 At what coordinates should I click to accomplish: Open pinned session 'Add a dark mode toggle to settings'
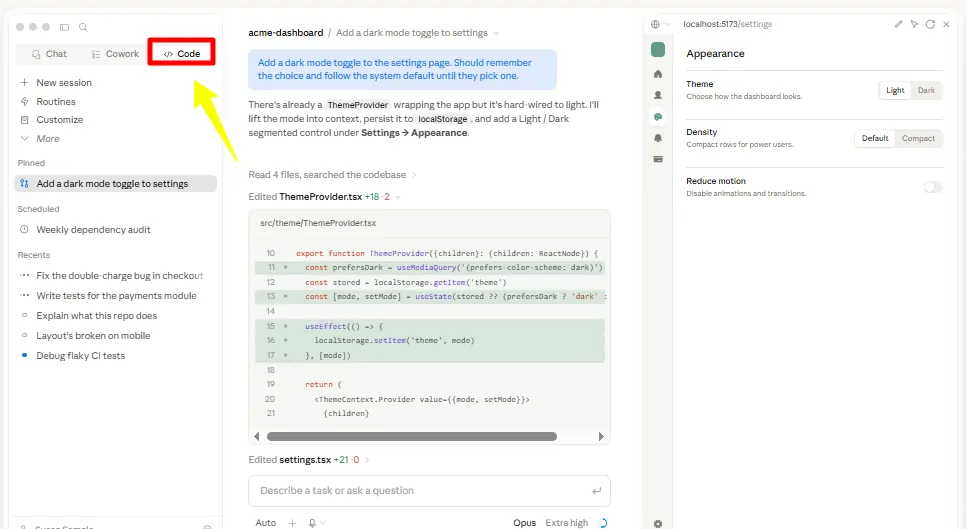(115, 184)
